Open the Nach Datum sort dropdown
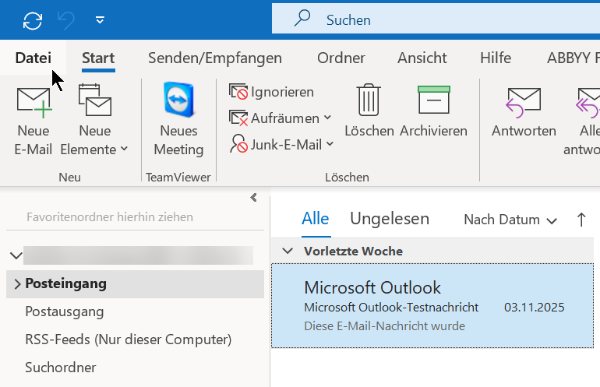Screen dimensions: 600x387 coord(510,220)
